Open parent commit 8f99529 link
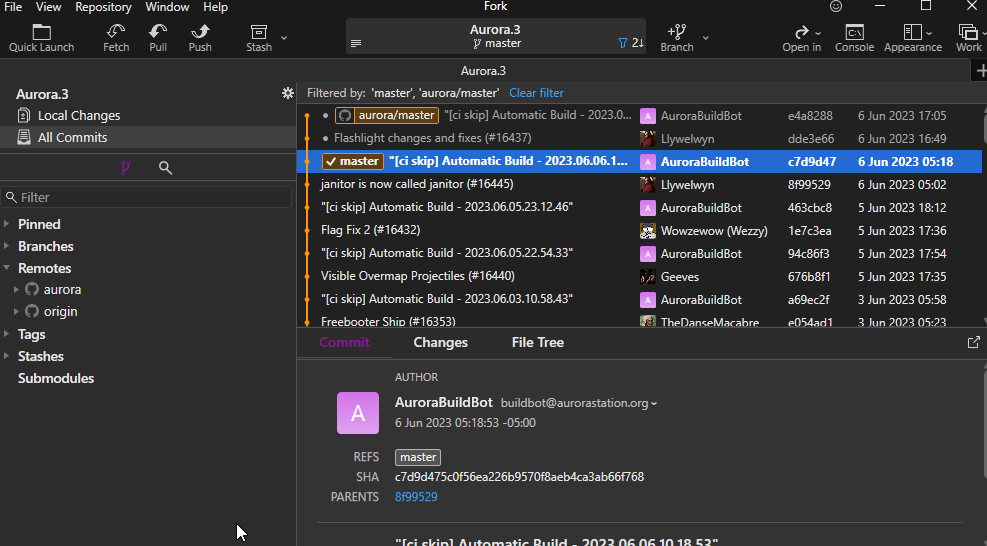This screenshot has height=546, width=987. tap(416, 497)
